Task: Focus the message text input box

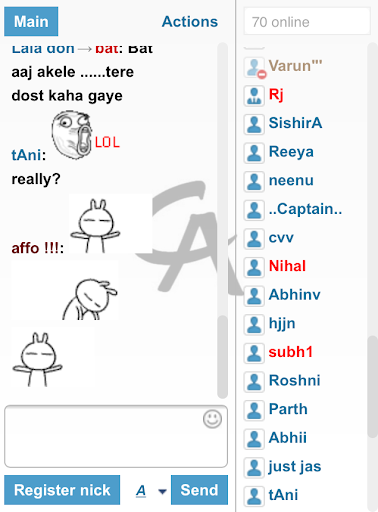Action: coord(116,436)
